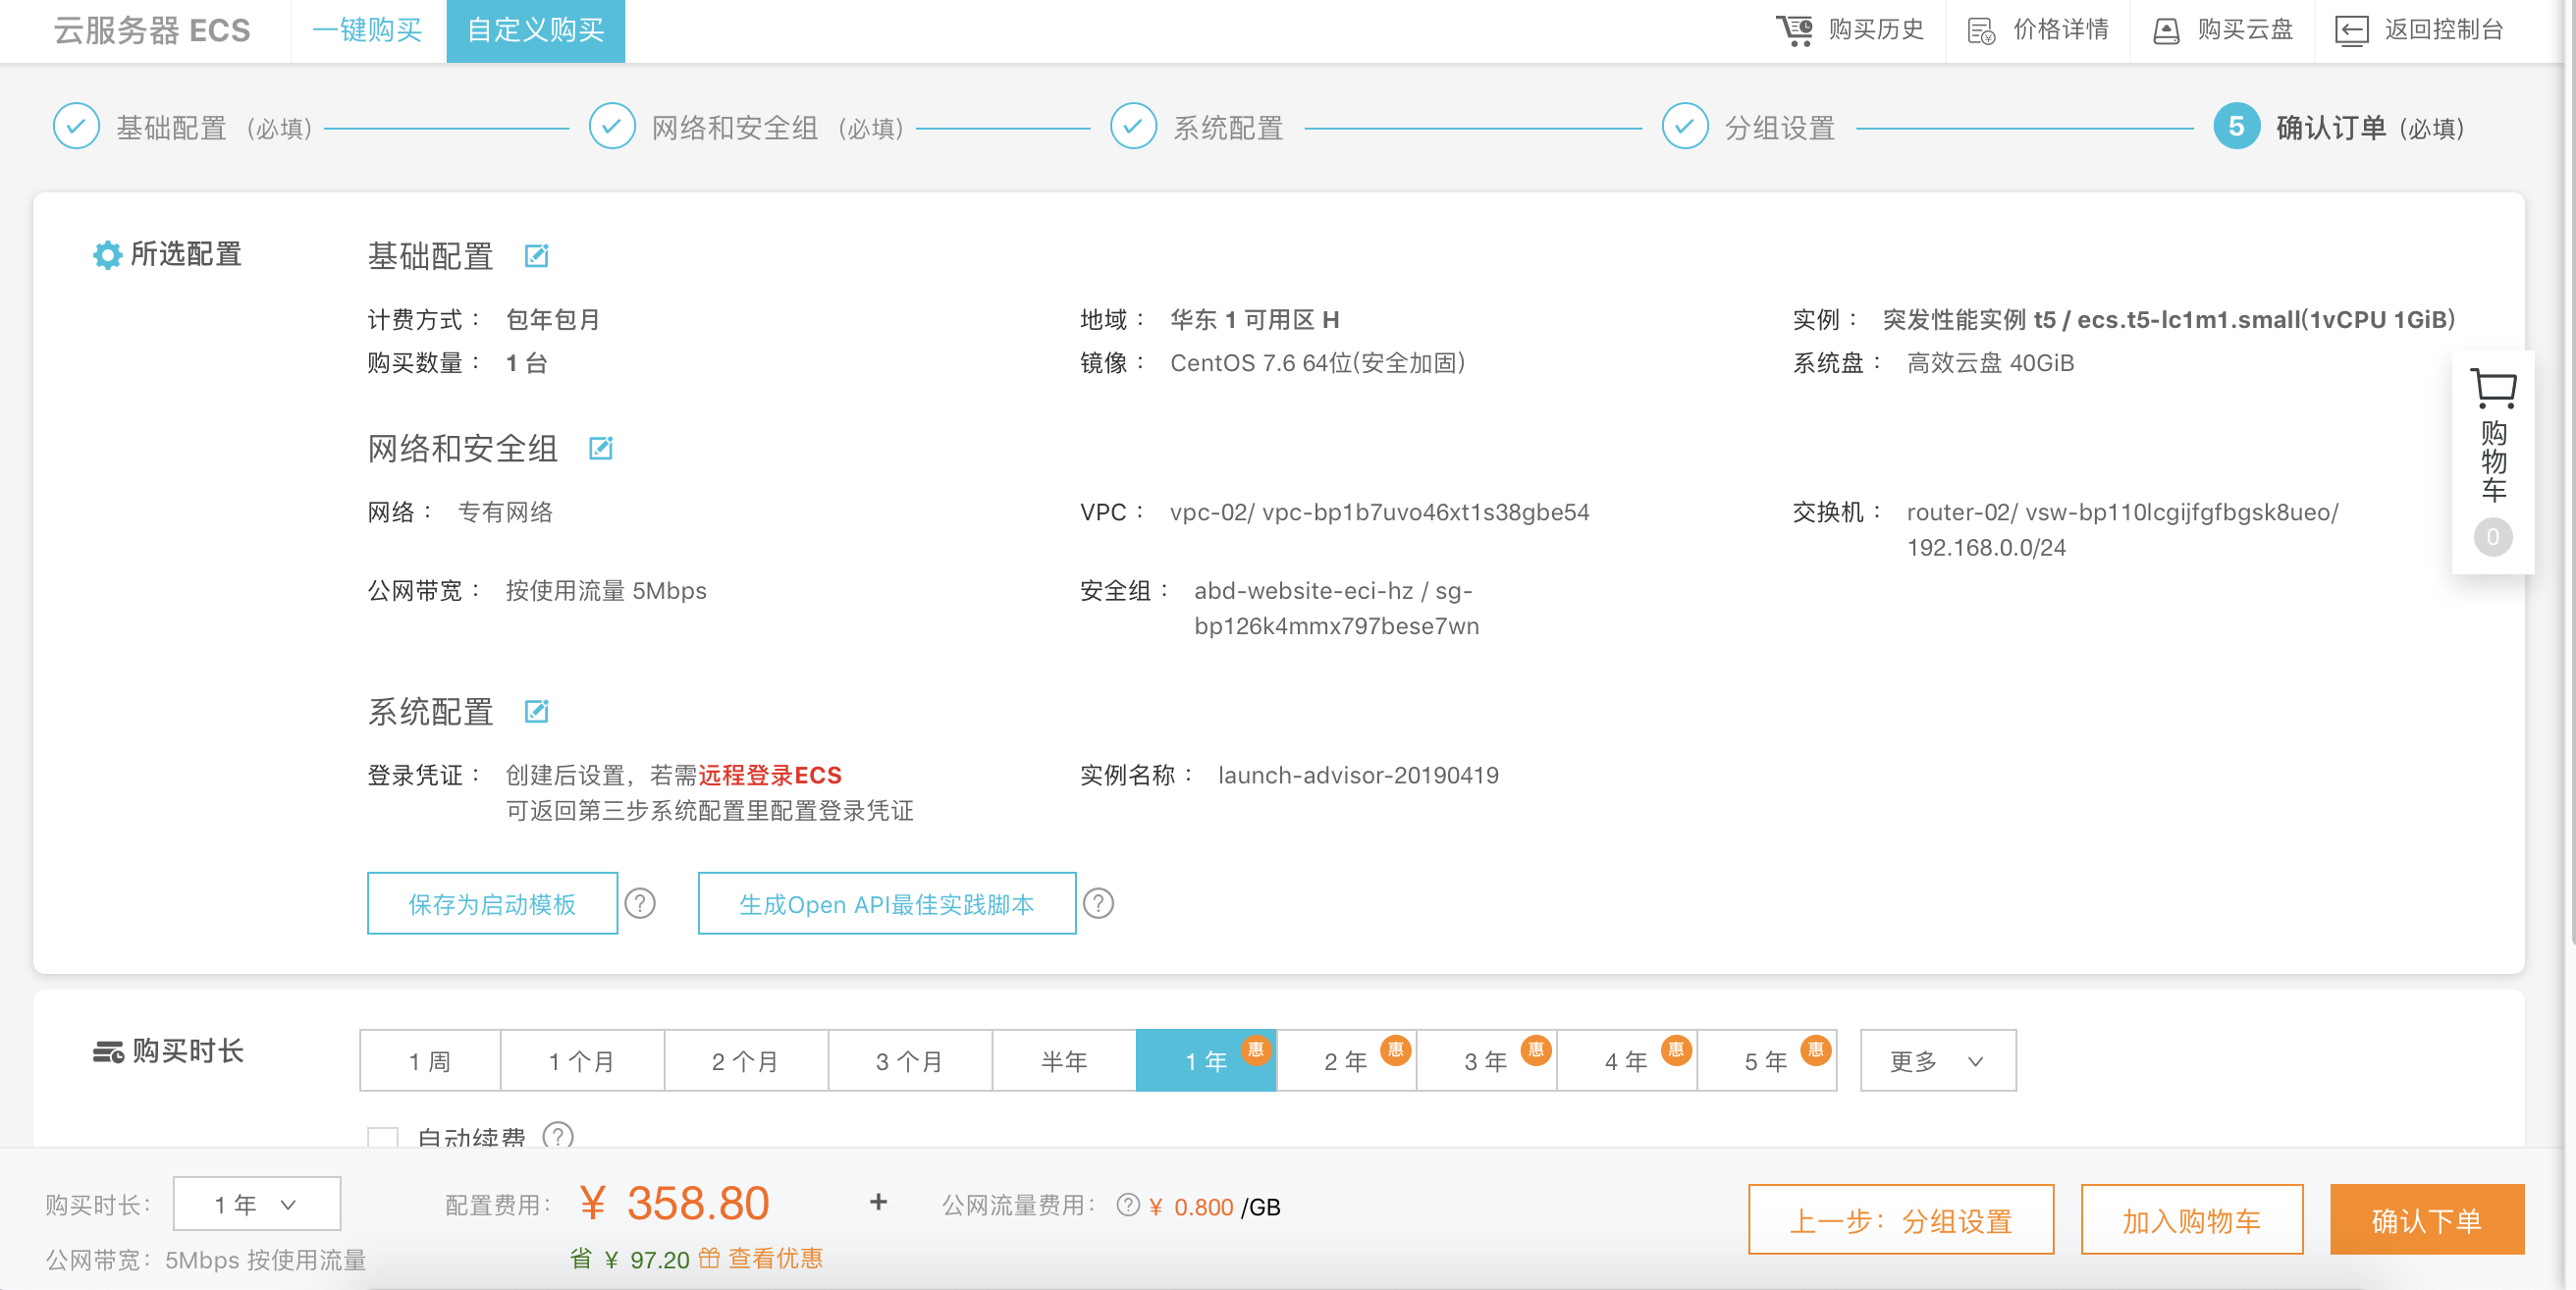The height and width of the screenshot is (1290, 2576).
Task: Select 2 年 purchase duration
Action: pos(1346,1061)
